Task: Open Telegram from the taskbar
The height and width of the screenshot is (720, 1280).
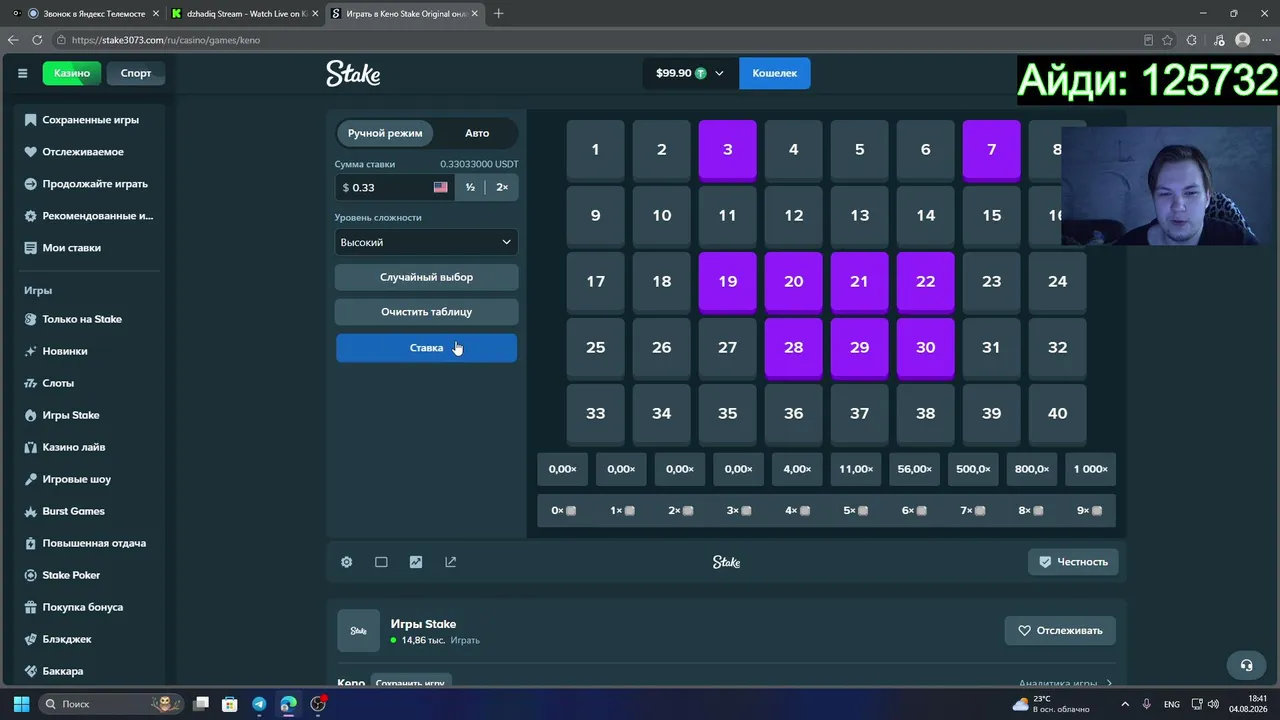Action: pyautogui.click(x=259, y=704)
